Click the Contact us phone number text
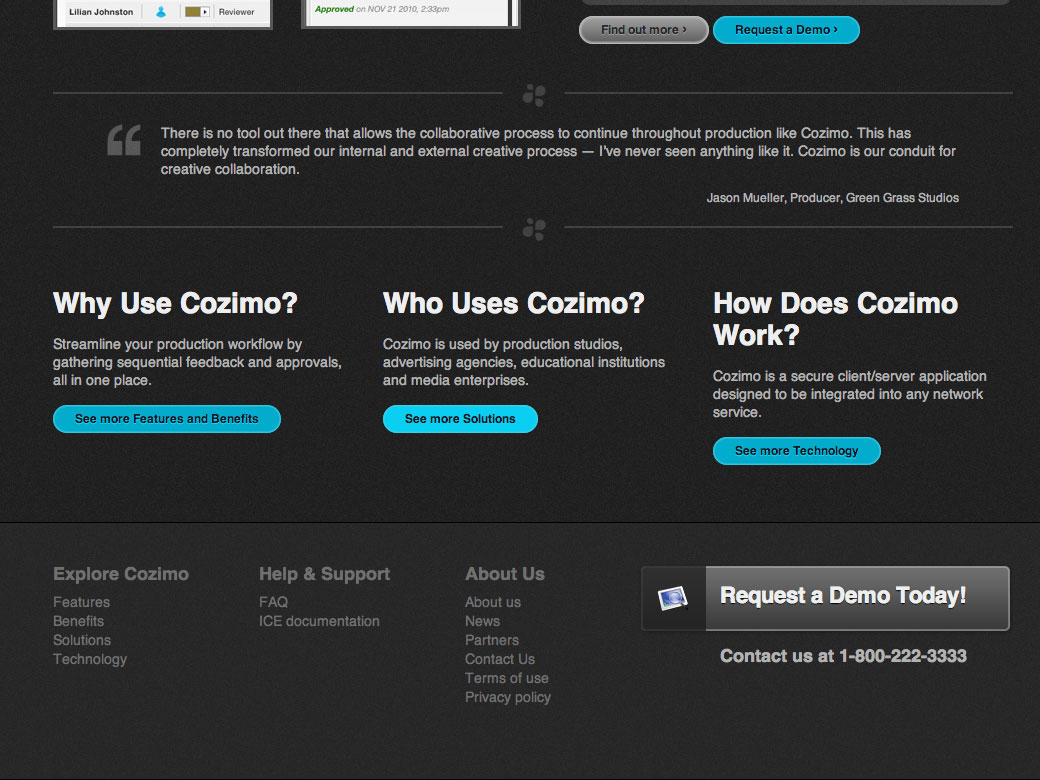The width and height of the screenshot is (1040, 780). [x=843, y=656]
